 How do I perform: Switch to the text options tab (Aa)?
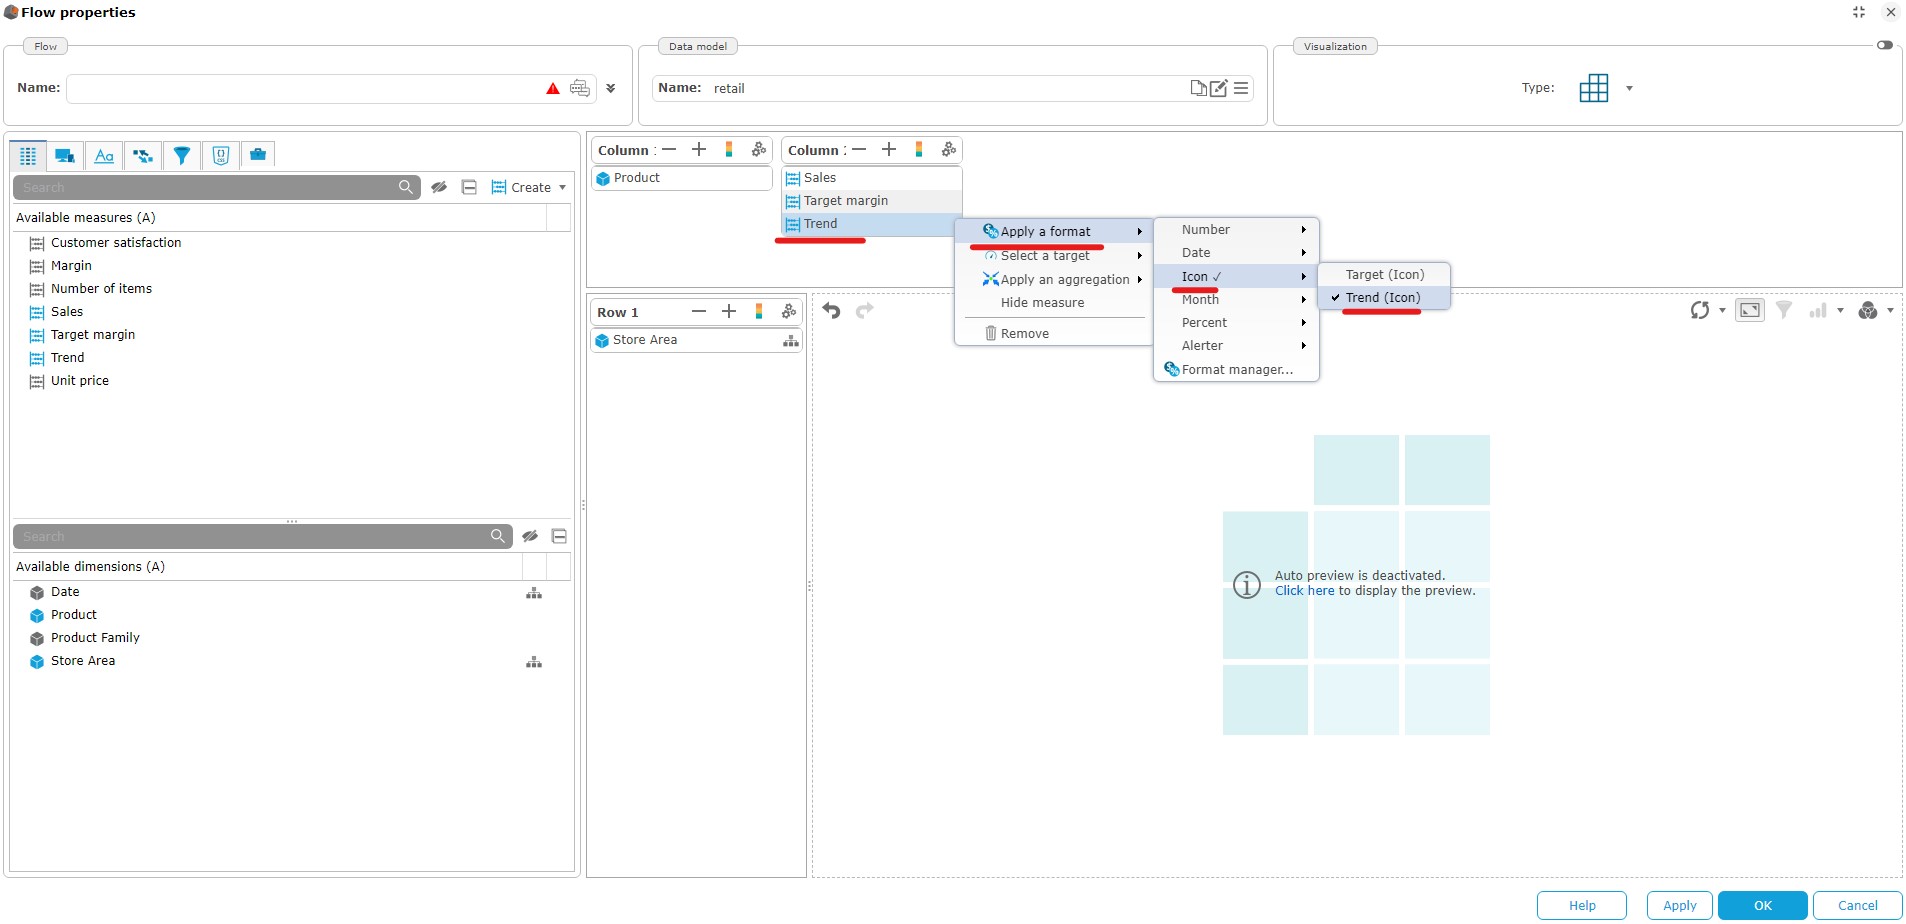click(104, 155)
